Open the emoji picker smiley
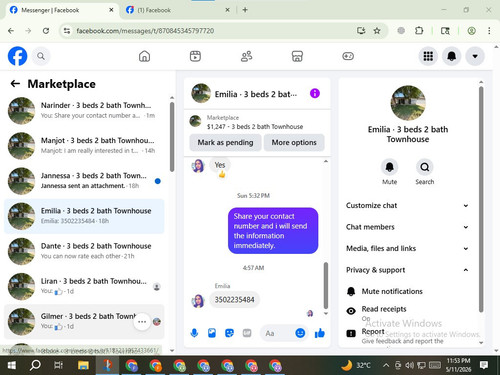Image resolution: width=500 pixels, height=375 pixels. 300,333
